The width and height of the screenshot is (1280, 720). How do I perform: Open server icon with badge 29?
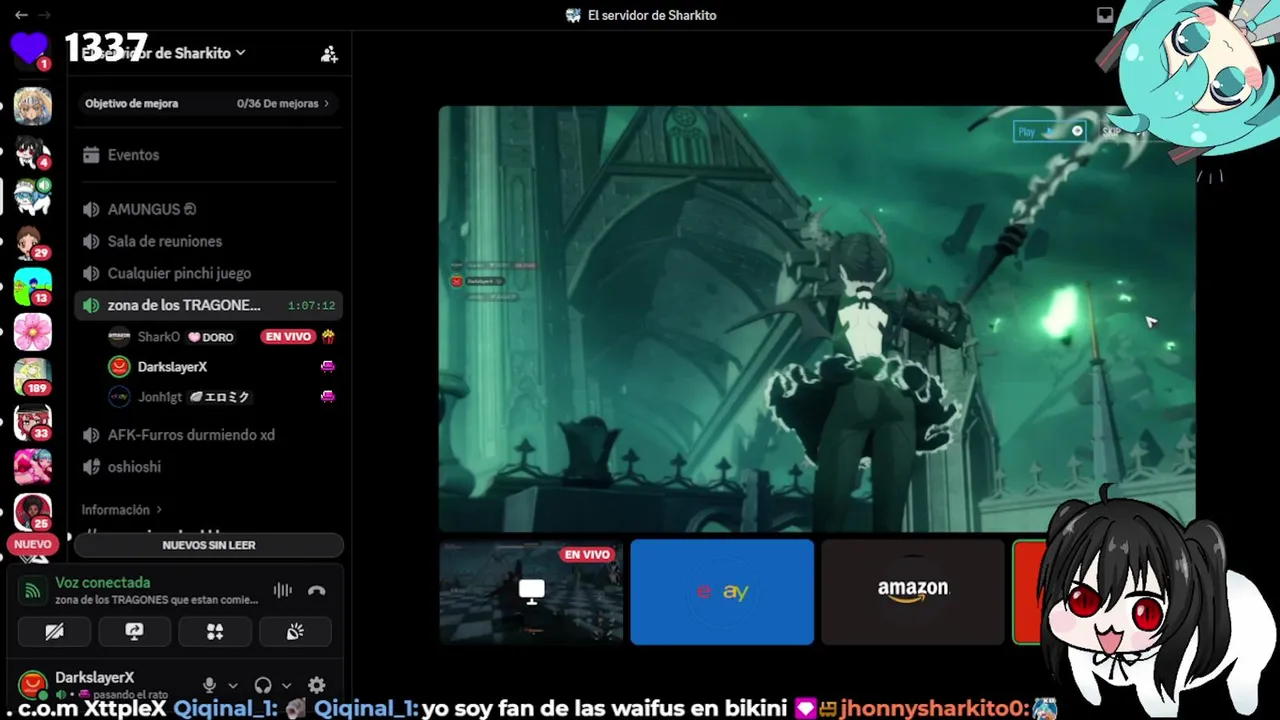click(x=32, y=242)
